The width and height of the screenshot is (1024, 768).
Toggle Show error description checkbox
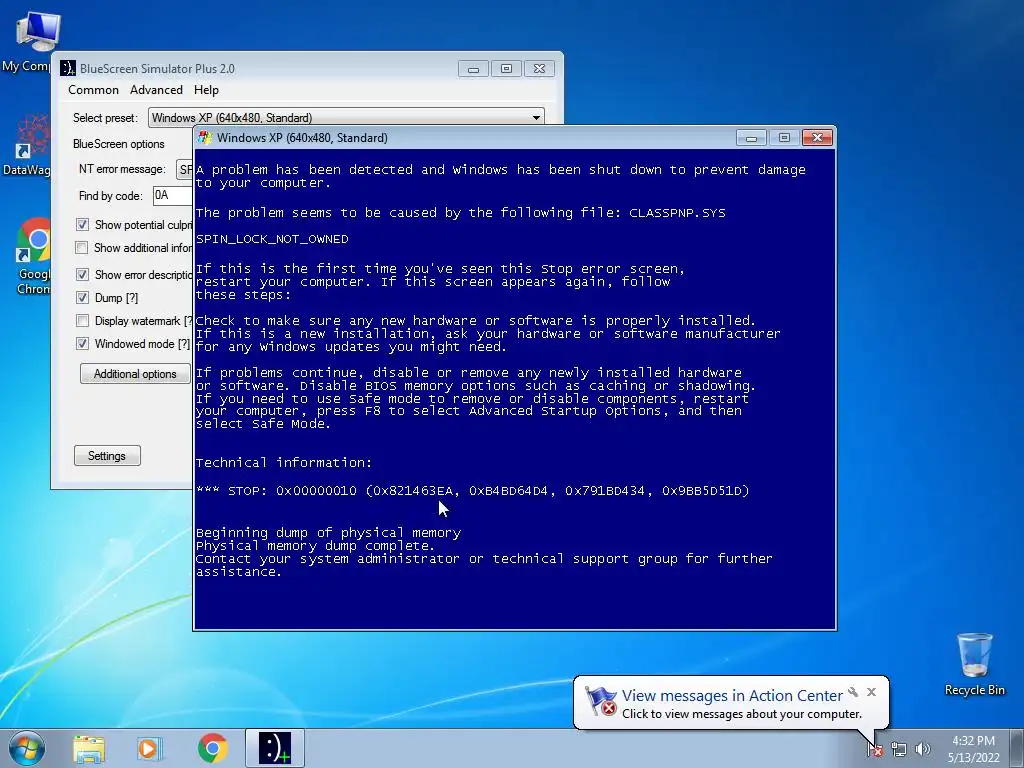click(82, 274)
